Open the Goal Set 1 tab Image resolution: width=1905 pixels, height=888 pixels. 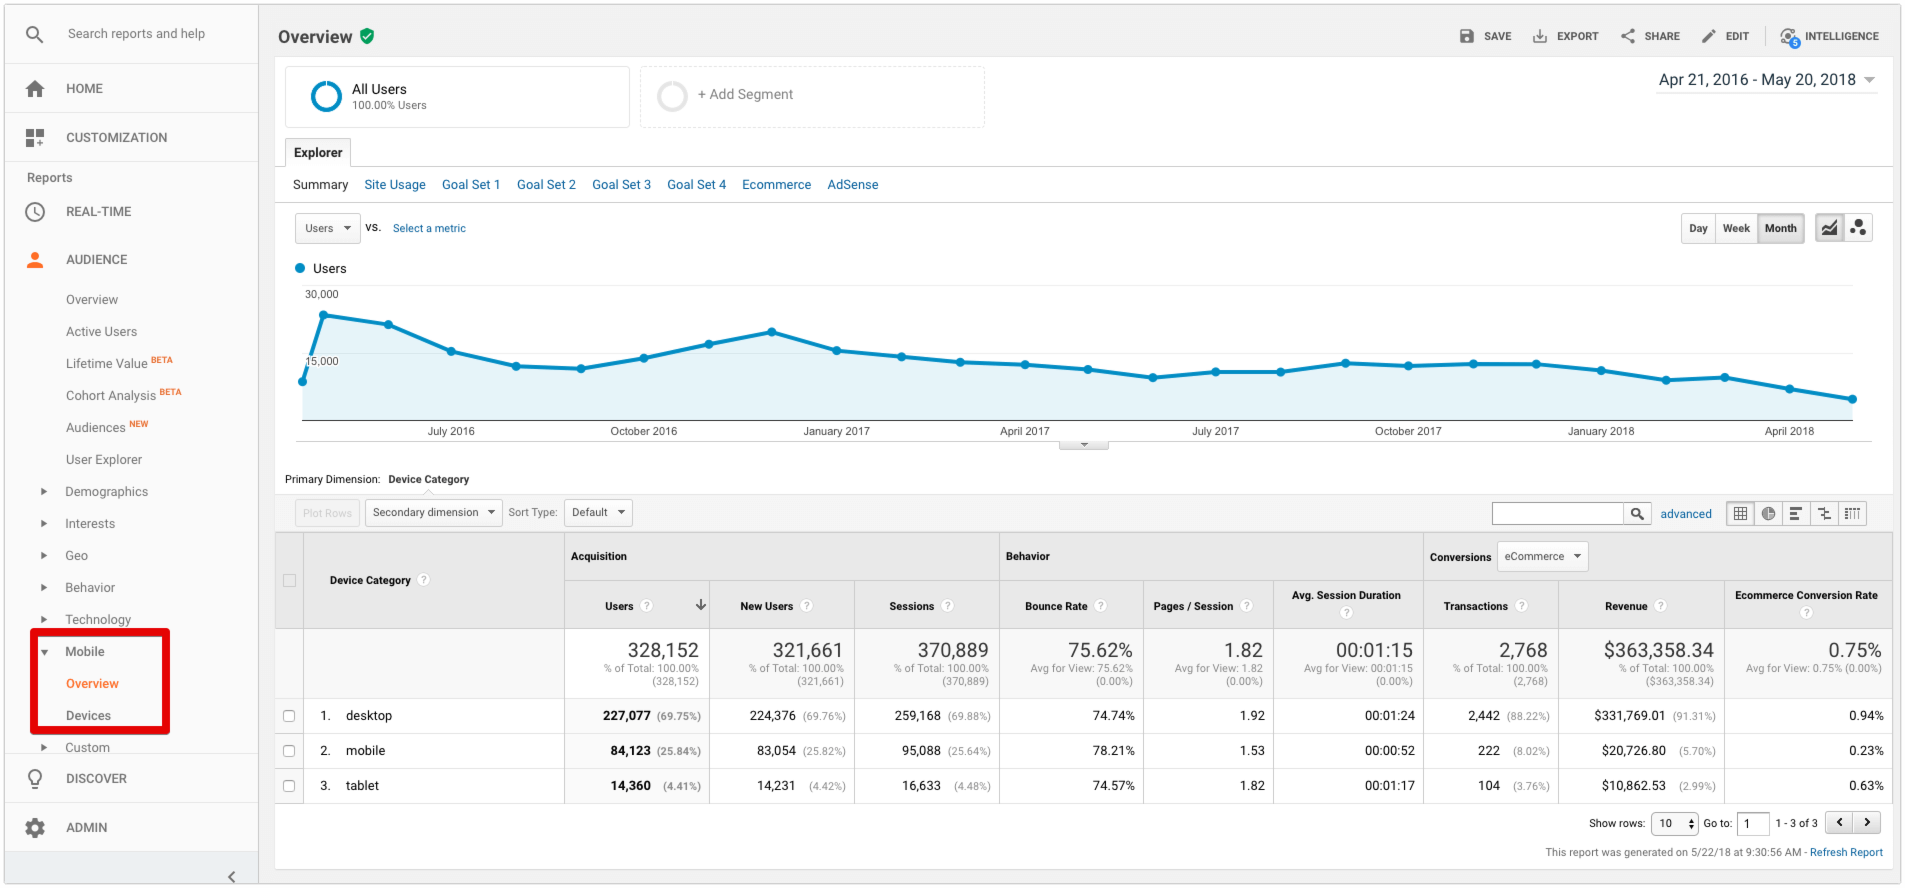pos(471,185)
